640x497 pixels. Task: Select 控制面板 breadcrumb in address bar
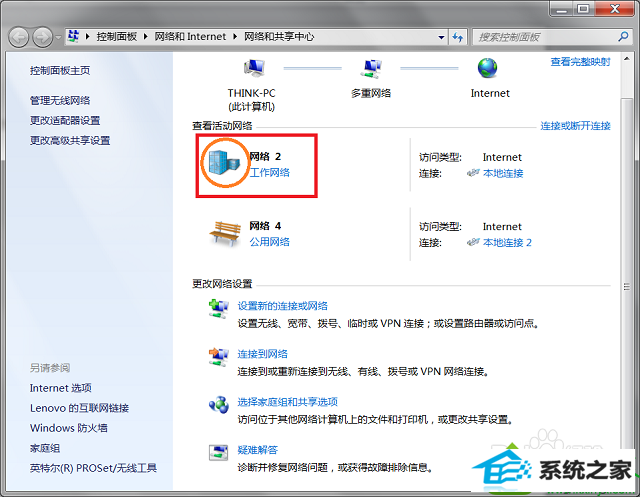point(117,37)
